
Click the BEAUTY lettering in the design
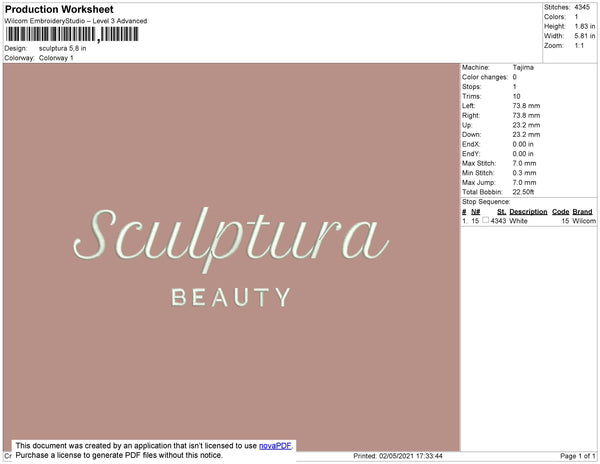click(231, 297)
